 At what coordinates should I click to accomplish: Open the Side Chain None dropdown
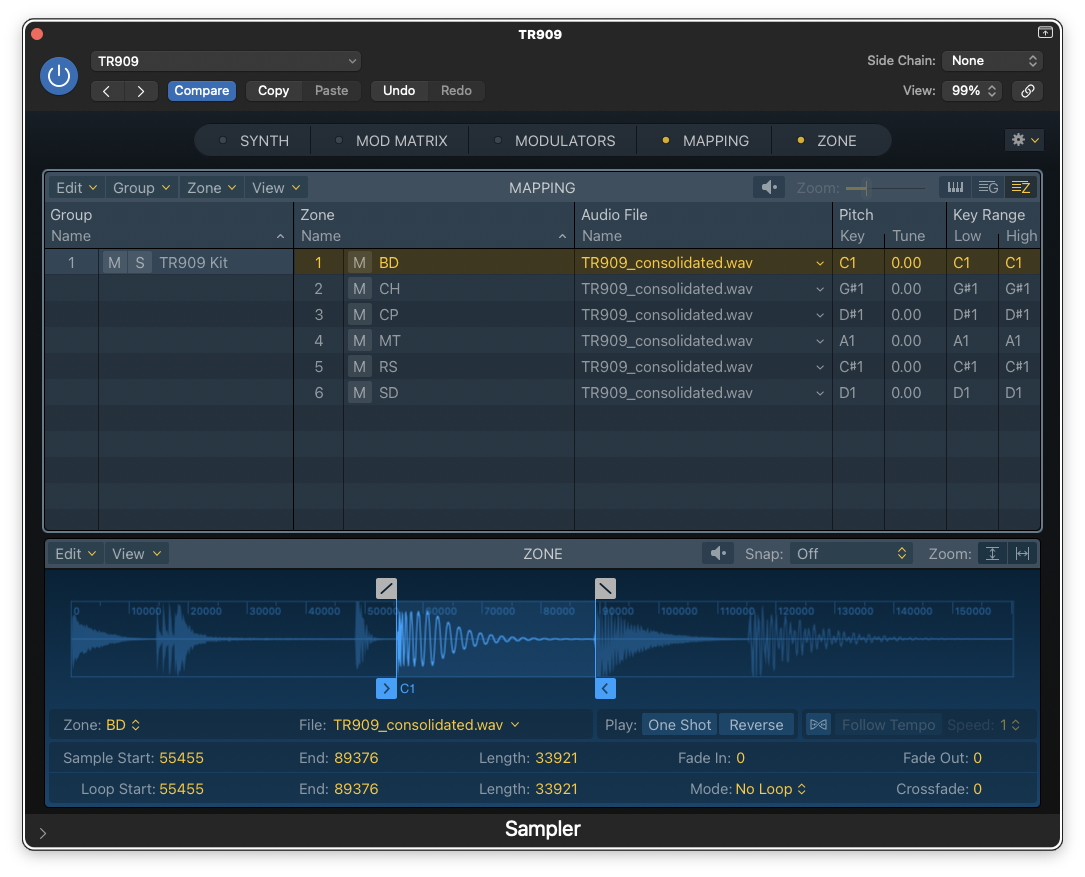point(992,60)
